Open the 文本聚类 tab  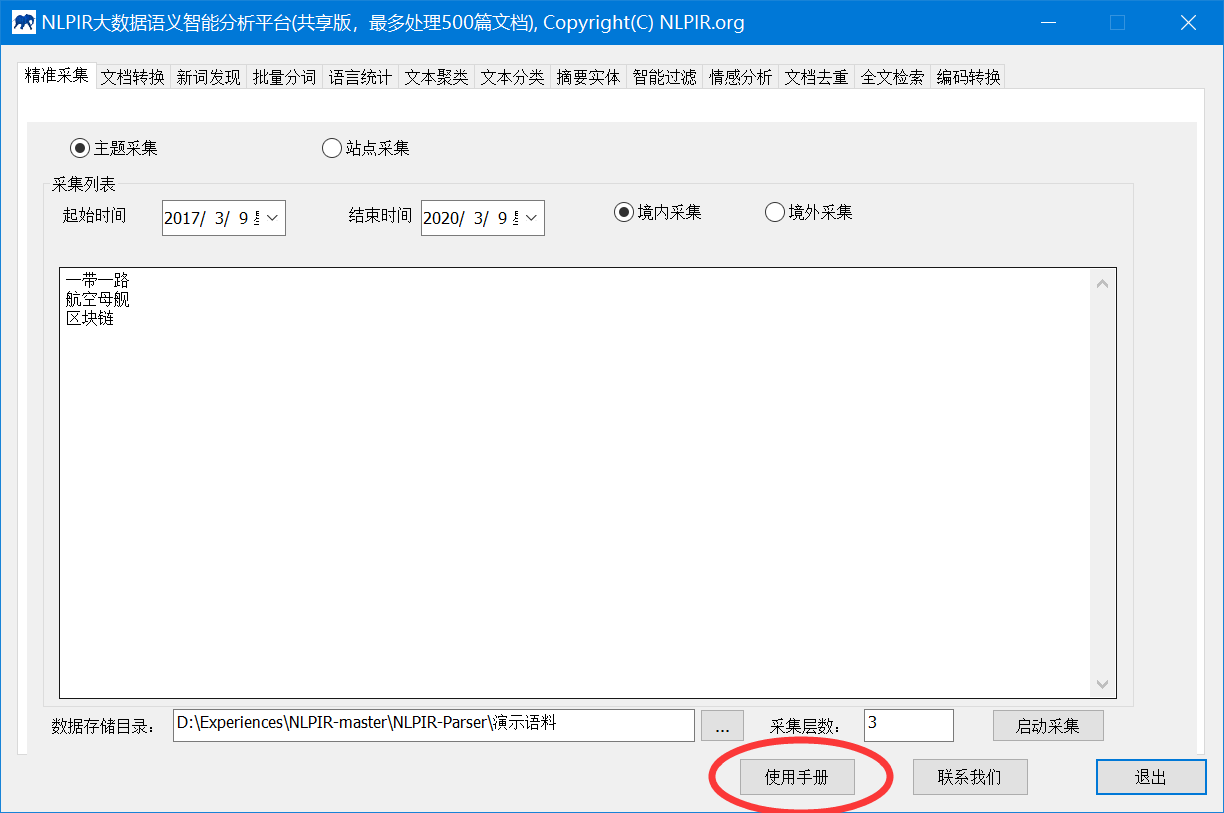tap(436, 75)
